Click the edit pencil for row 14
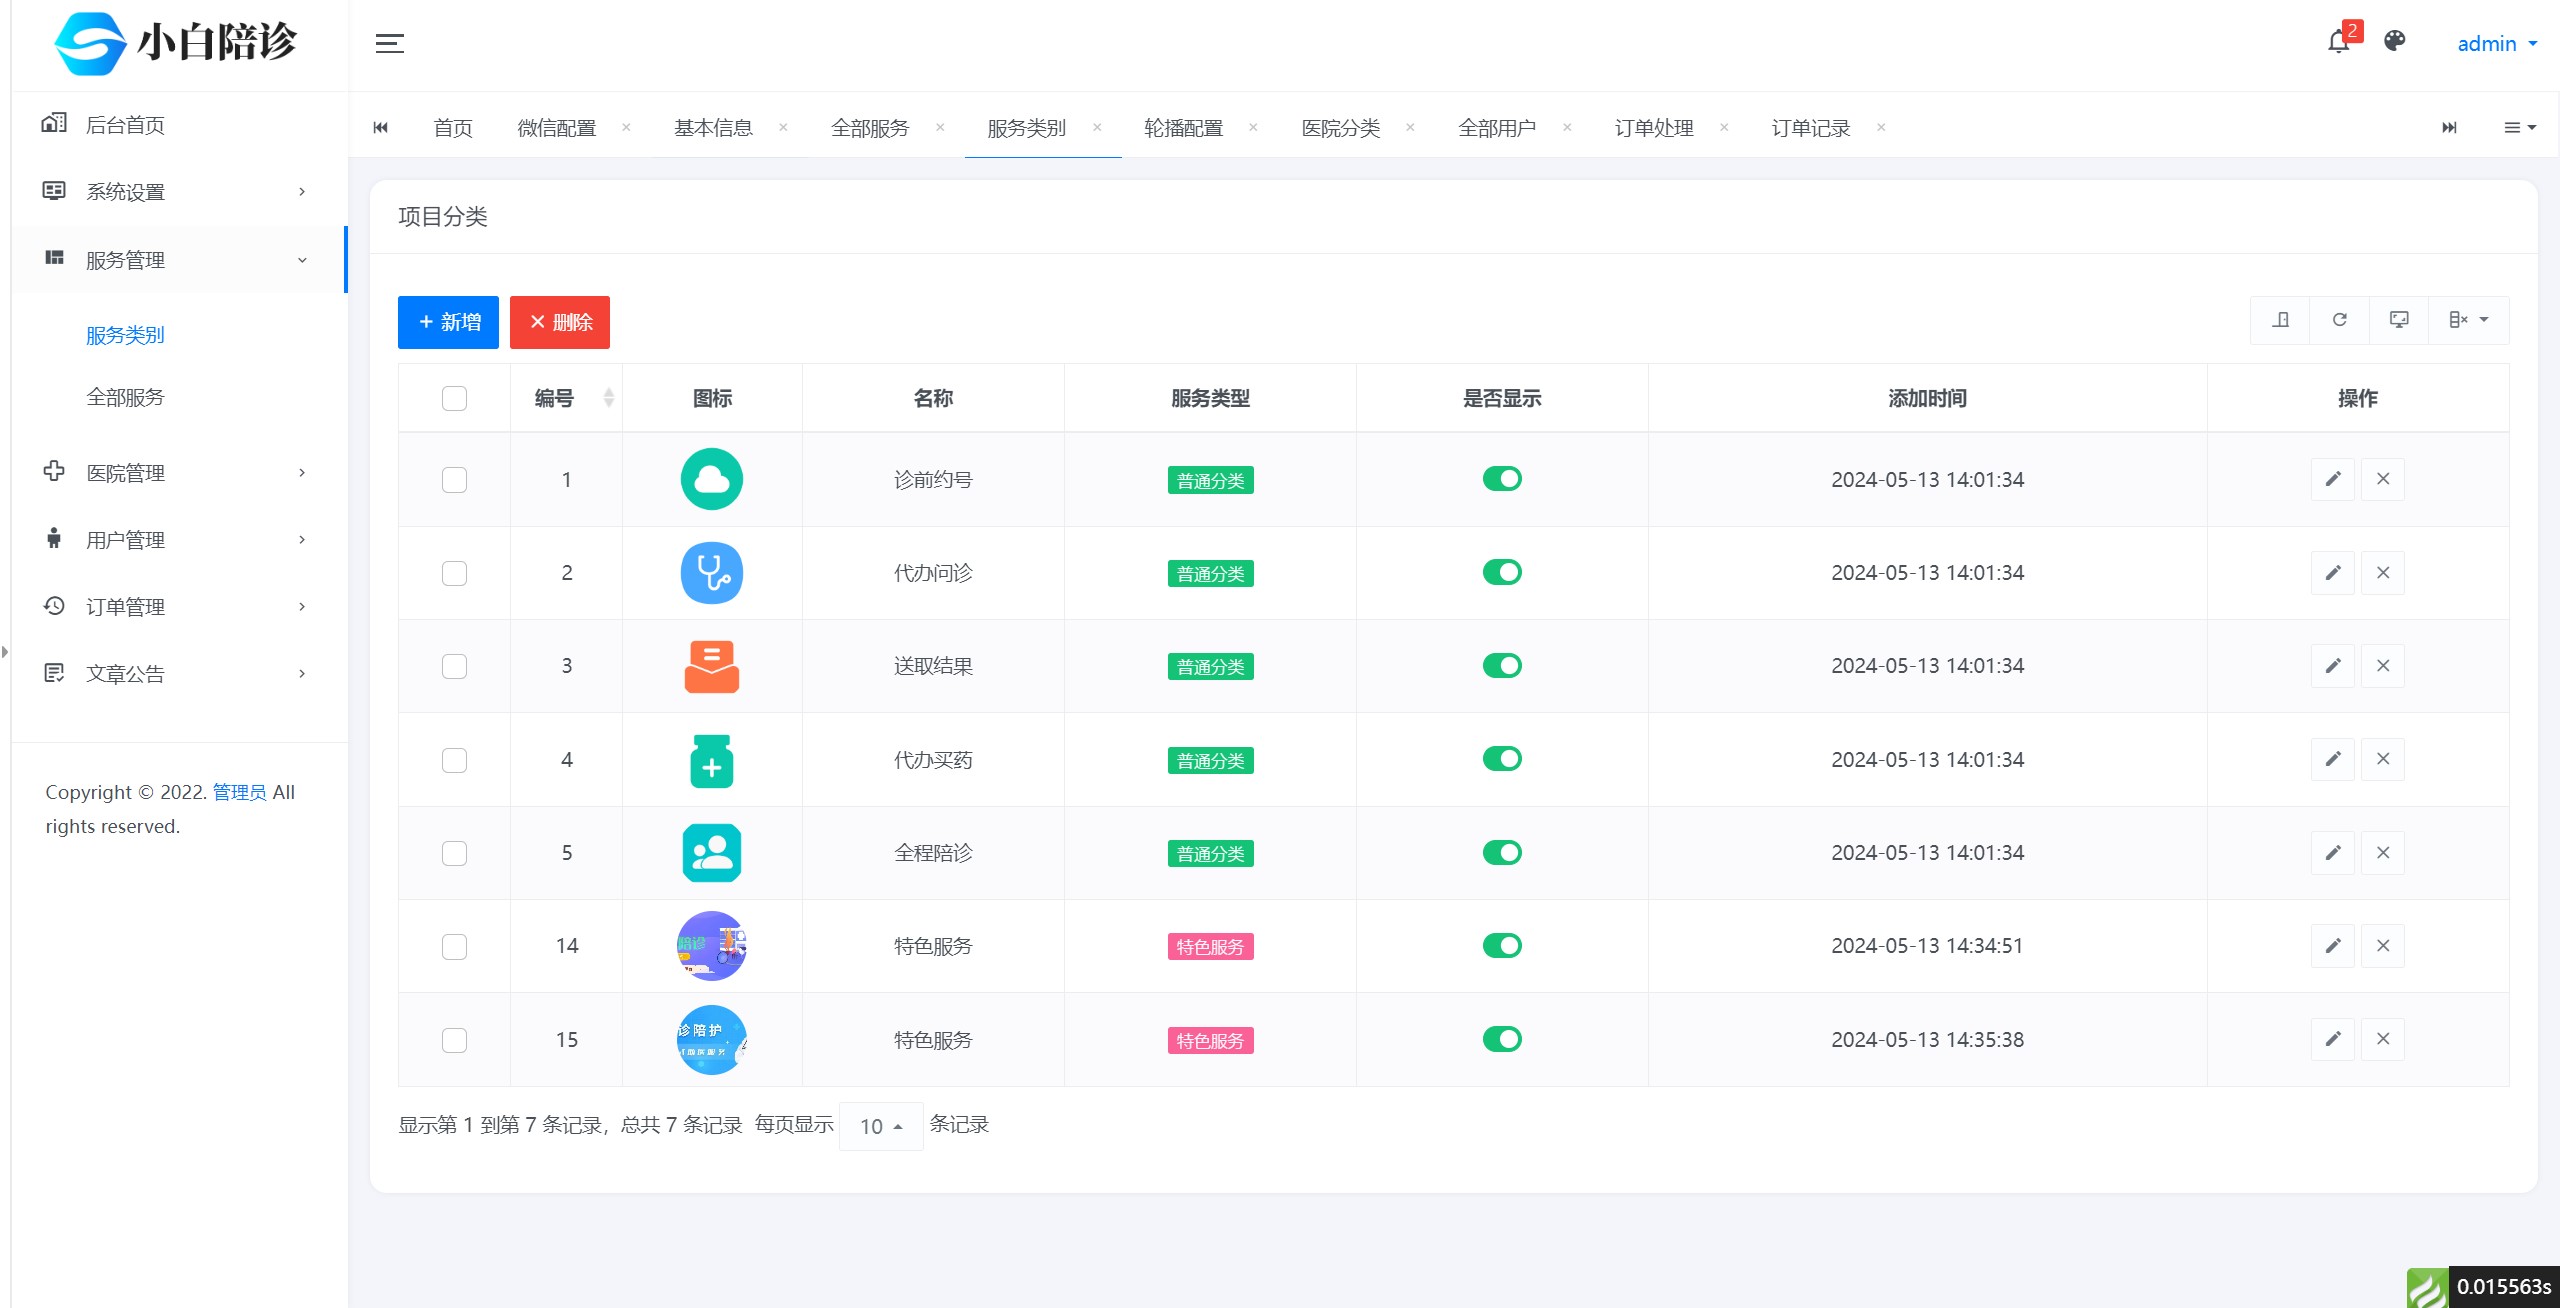This screenshot has width=2560, height=1308. (2333, 946)
